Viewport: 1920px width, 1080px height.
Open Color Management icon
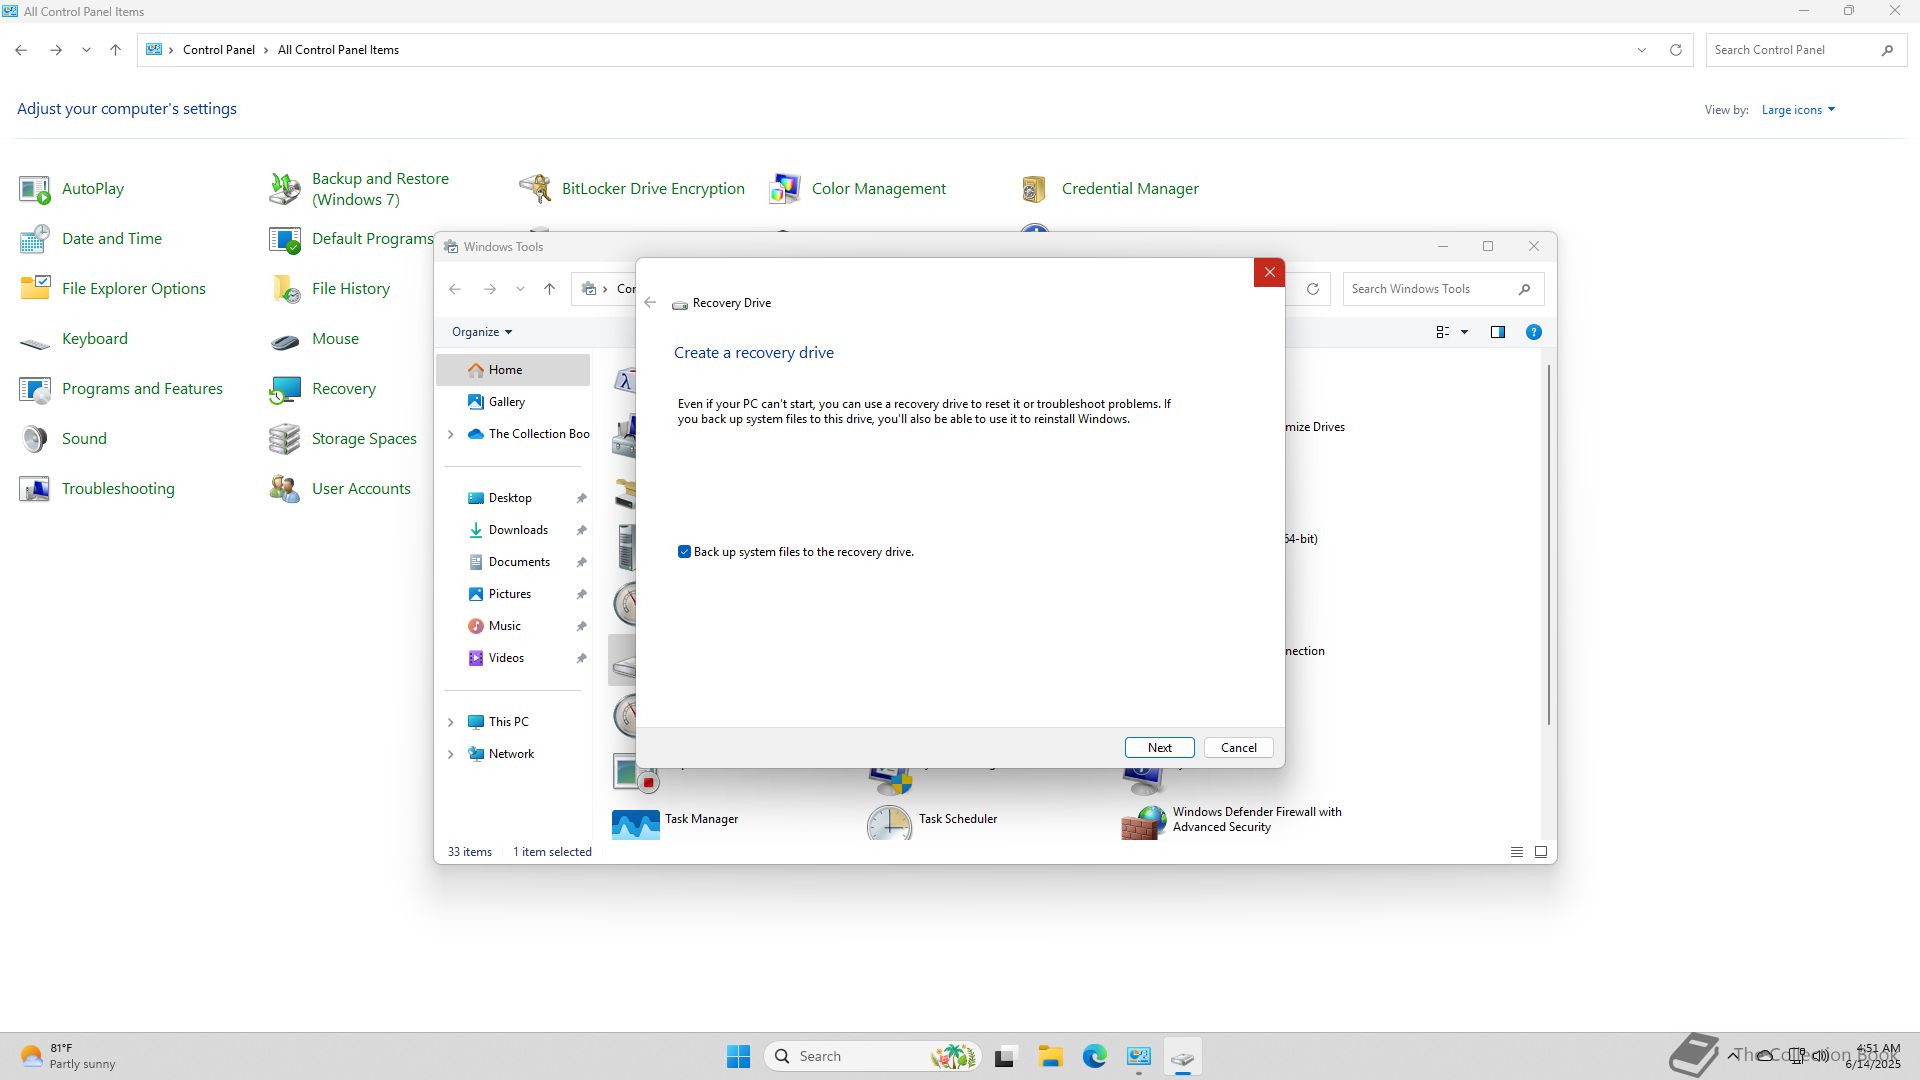(785, 188)
